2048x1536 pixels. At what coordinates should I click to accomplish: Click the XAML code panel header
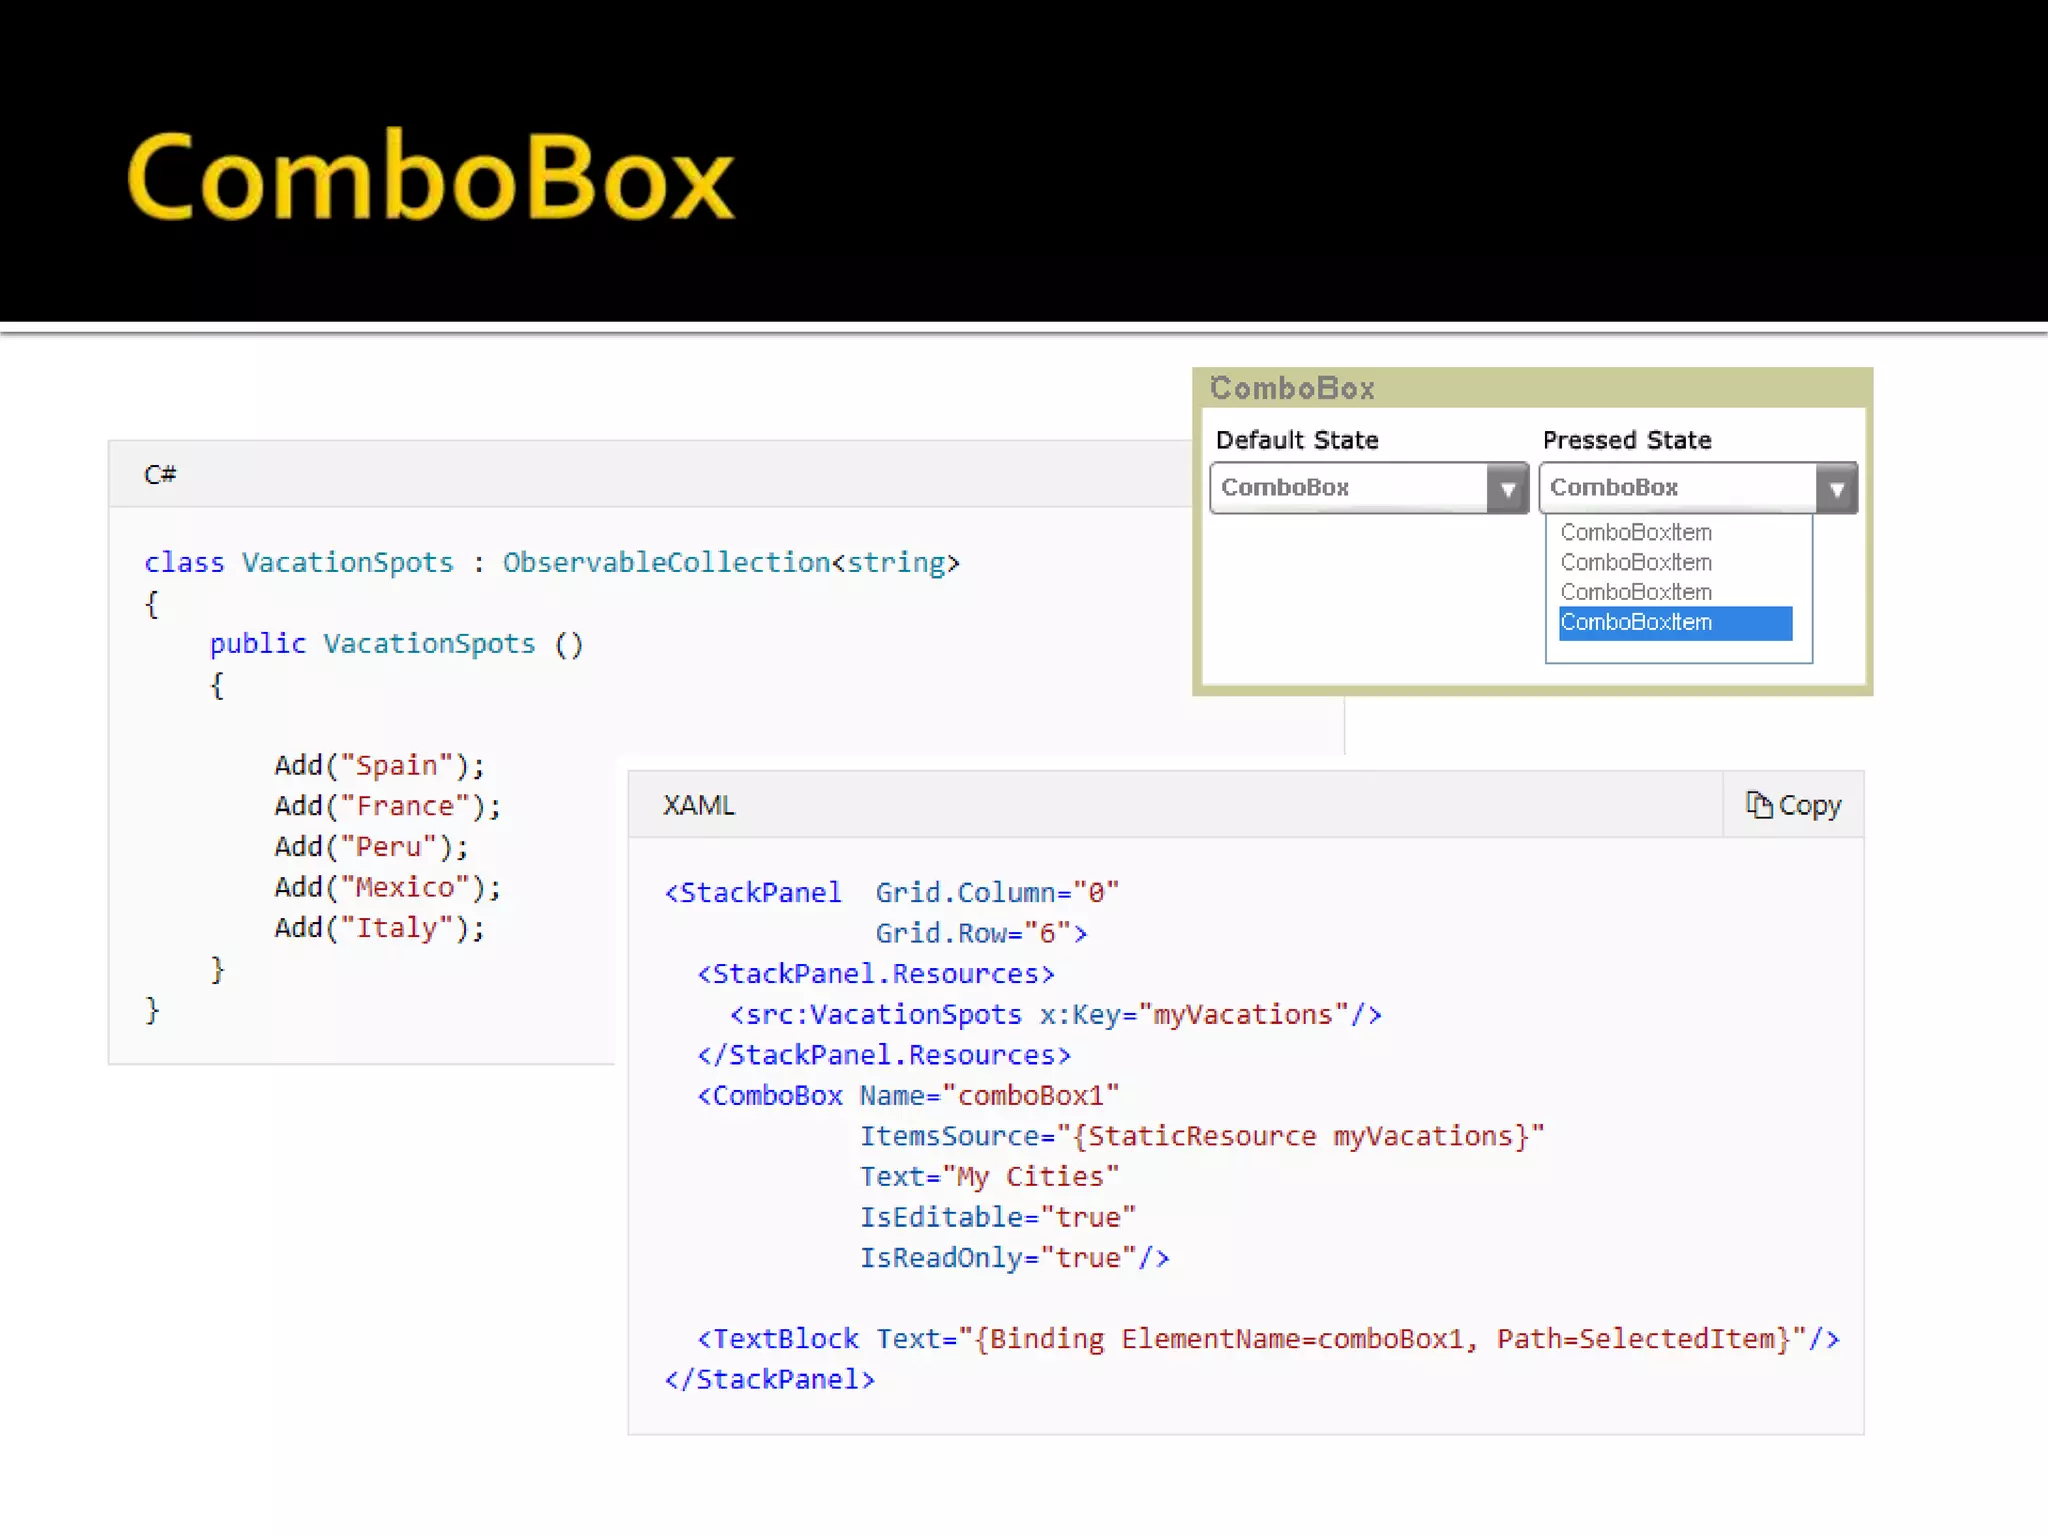pos(699,805)
